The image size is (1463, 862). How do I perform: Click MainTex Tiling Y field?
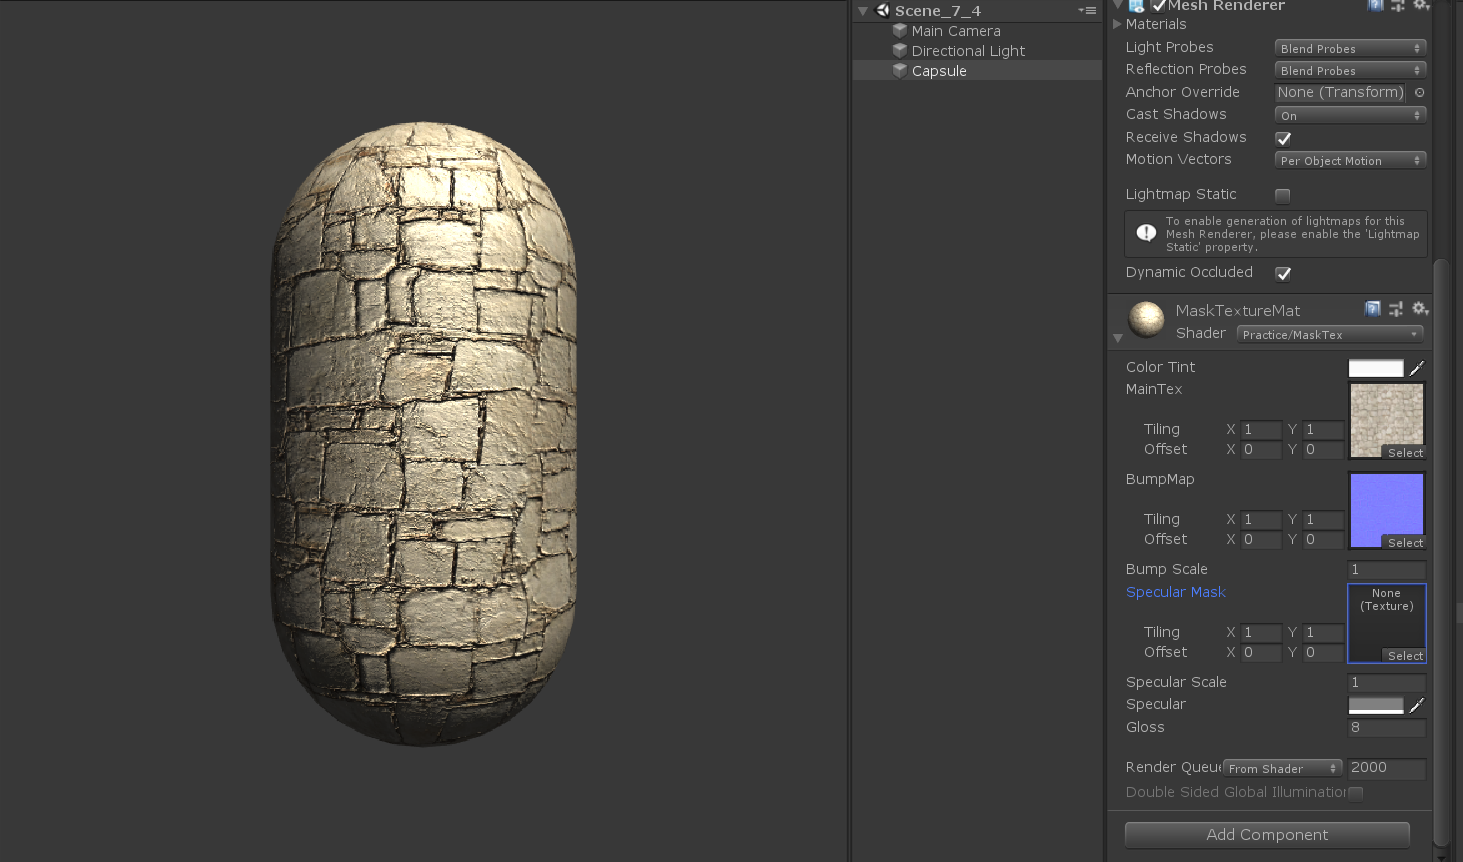(x=1323, y=430)
